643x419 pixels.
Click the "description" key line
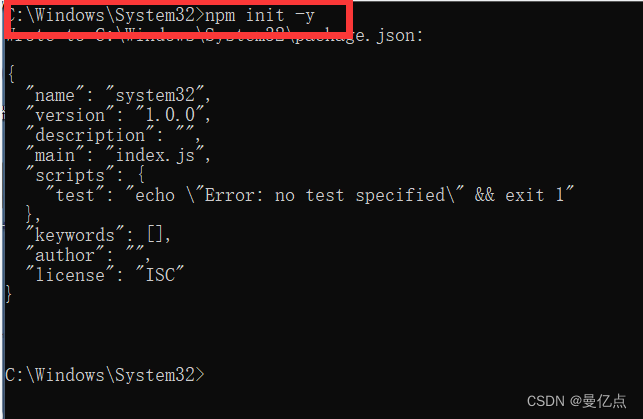click(x=90, y=135)
